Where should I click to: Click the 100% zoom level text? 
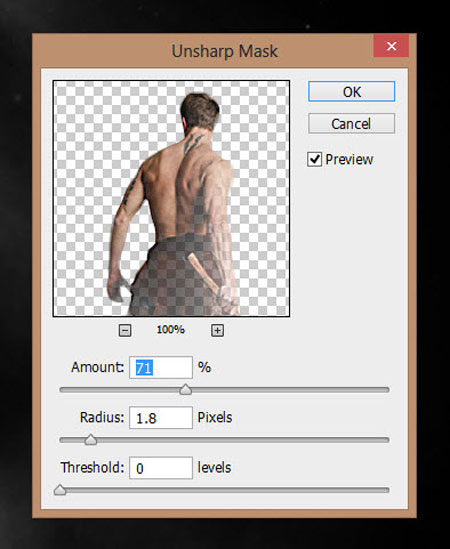coord(171,329)
